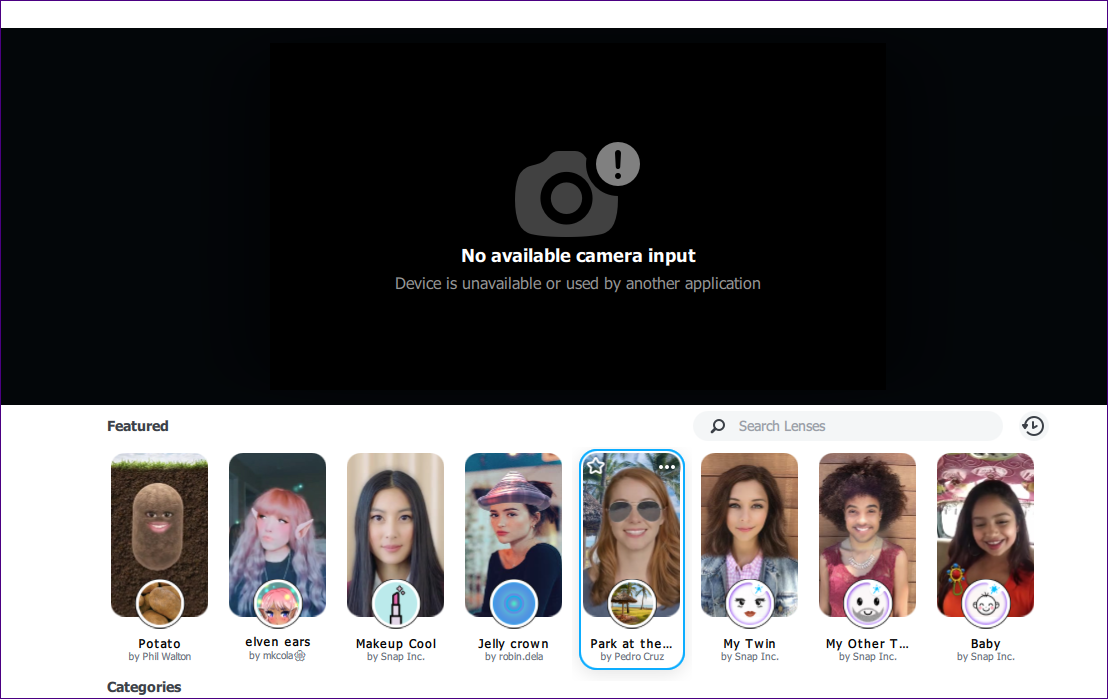
Task: Select the Makeup Cool lens circle icon
Action: click(x=395, y=603)
